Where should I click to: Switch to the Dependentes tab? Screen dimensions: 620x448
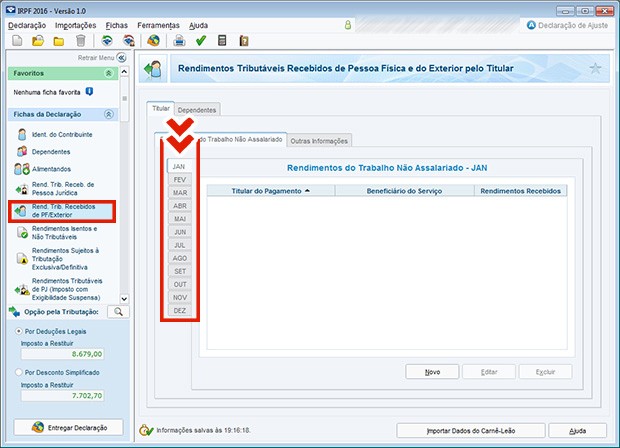click(197, 109)
